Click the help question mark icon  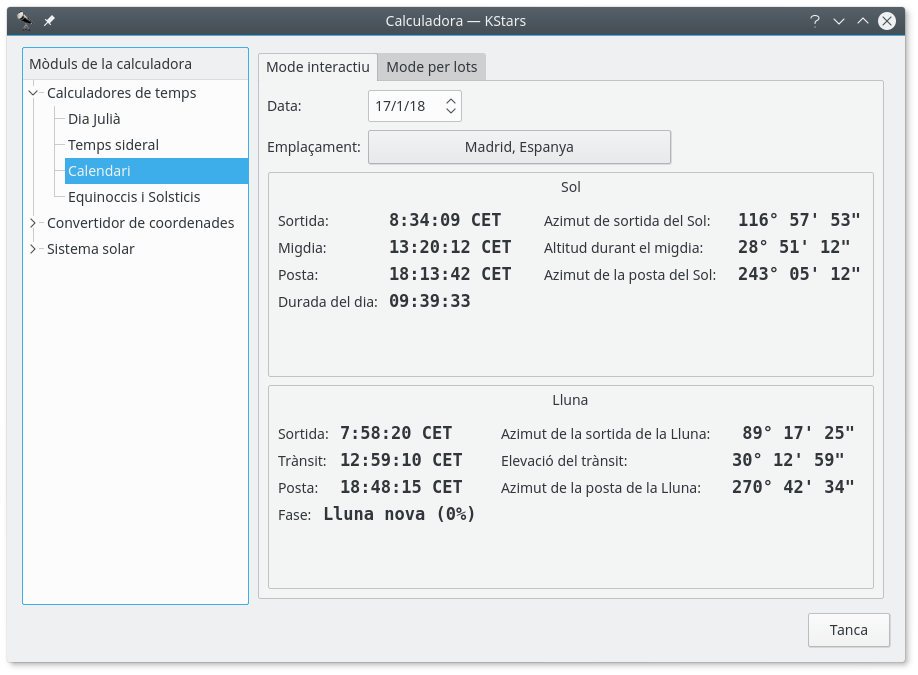click(x=815, y=20)
